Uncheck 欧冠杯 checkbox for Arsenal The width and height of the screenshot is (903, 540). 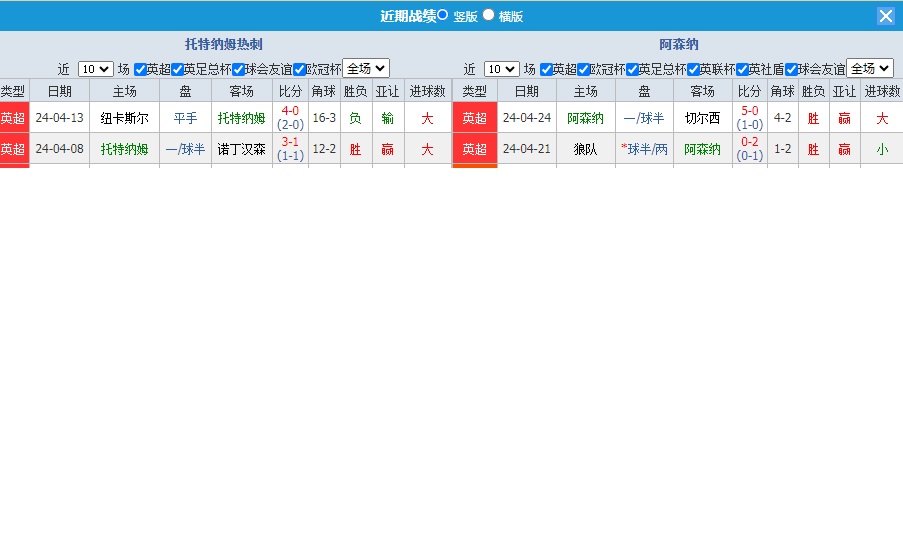(583, 70)
